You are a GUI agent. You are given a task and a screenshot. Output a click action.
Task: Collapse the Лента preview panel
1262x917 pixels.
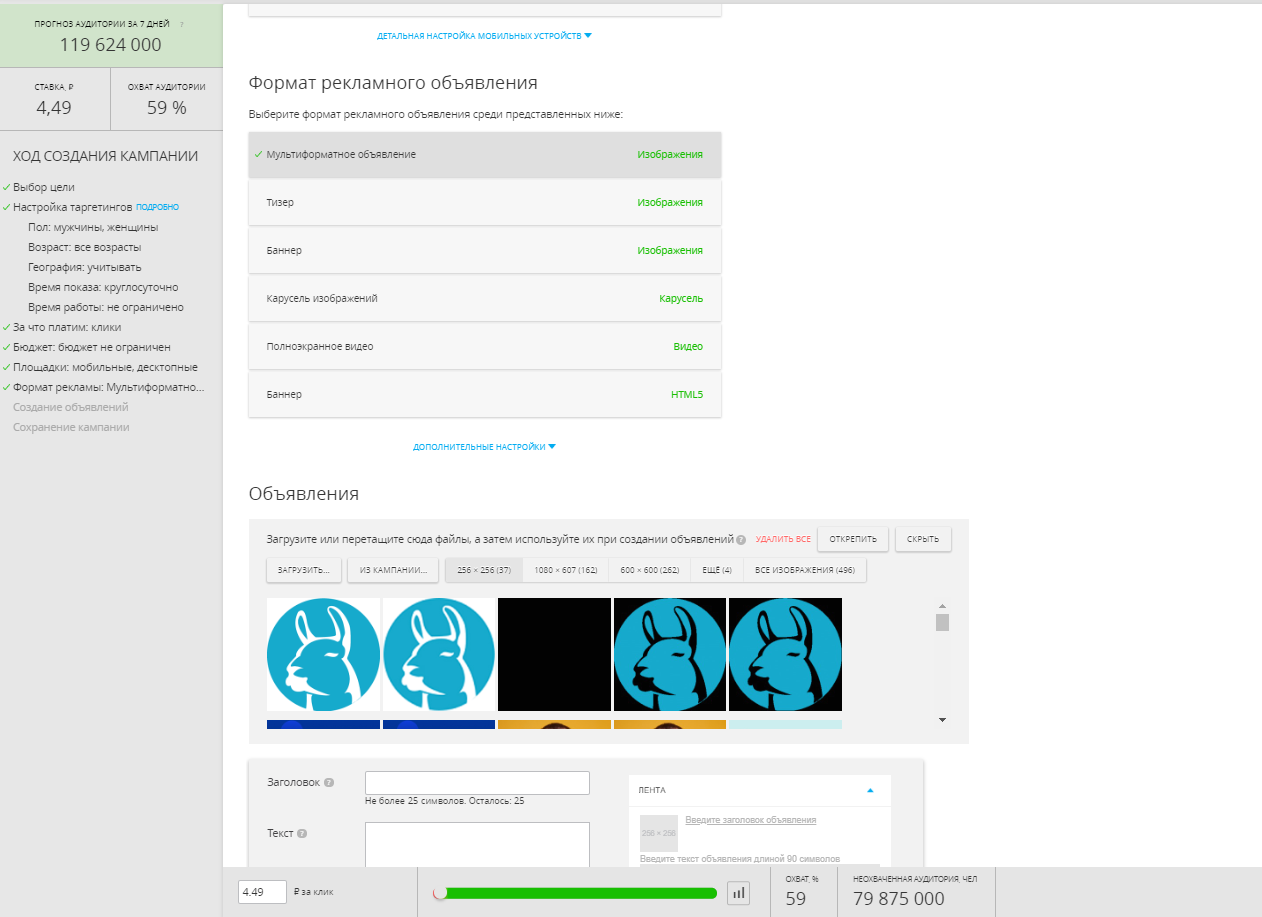pos(870,790)
